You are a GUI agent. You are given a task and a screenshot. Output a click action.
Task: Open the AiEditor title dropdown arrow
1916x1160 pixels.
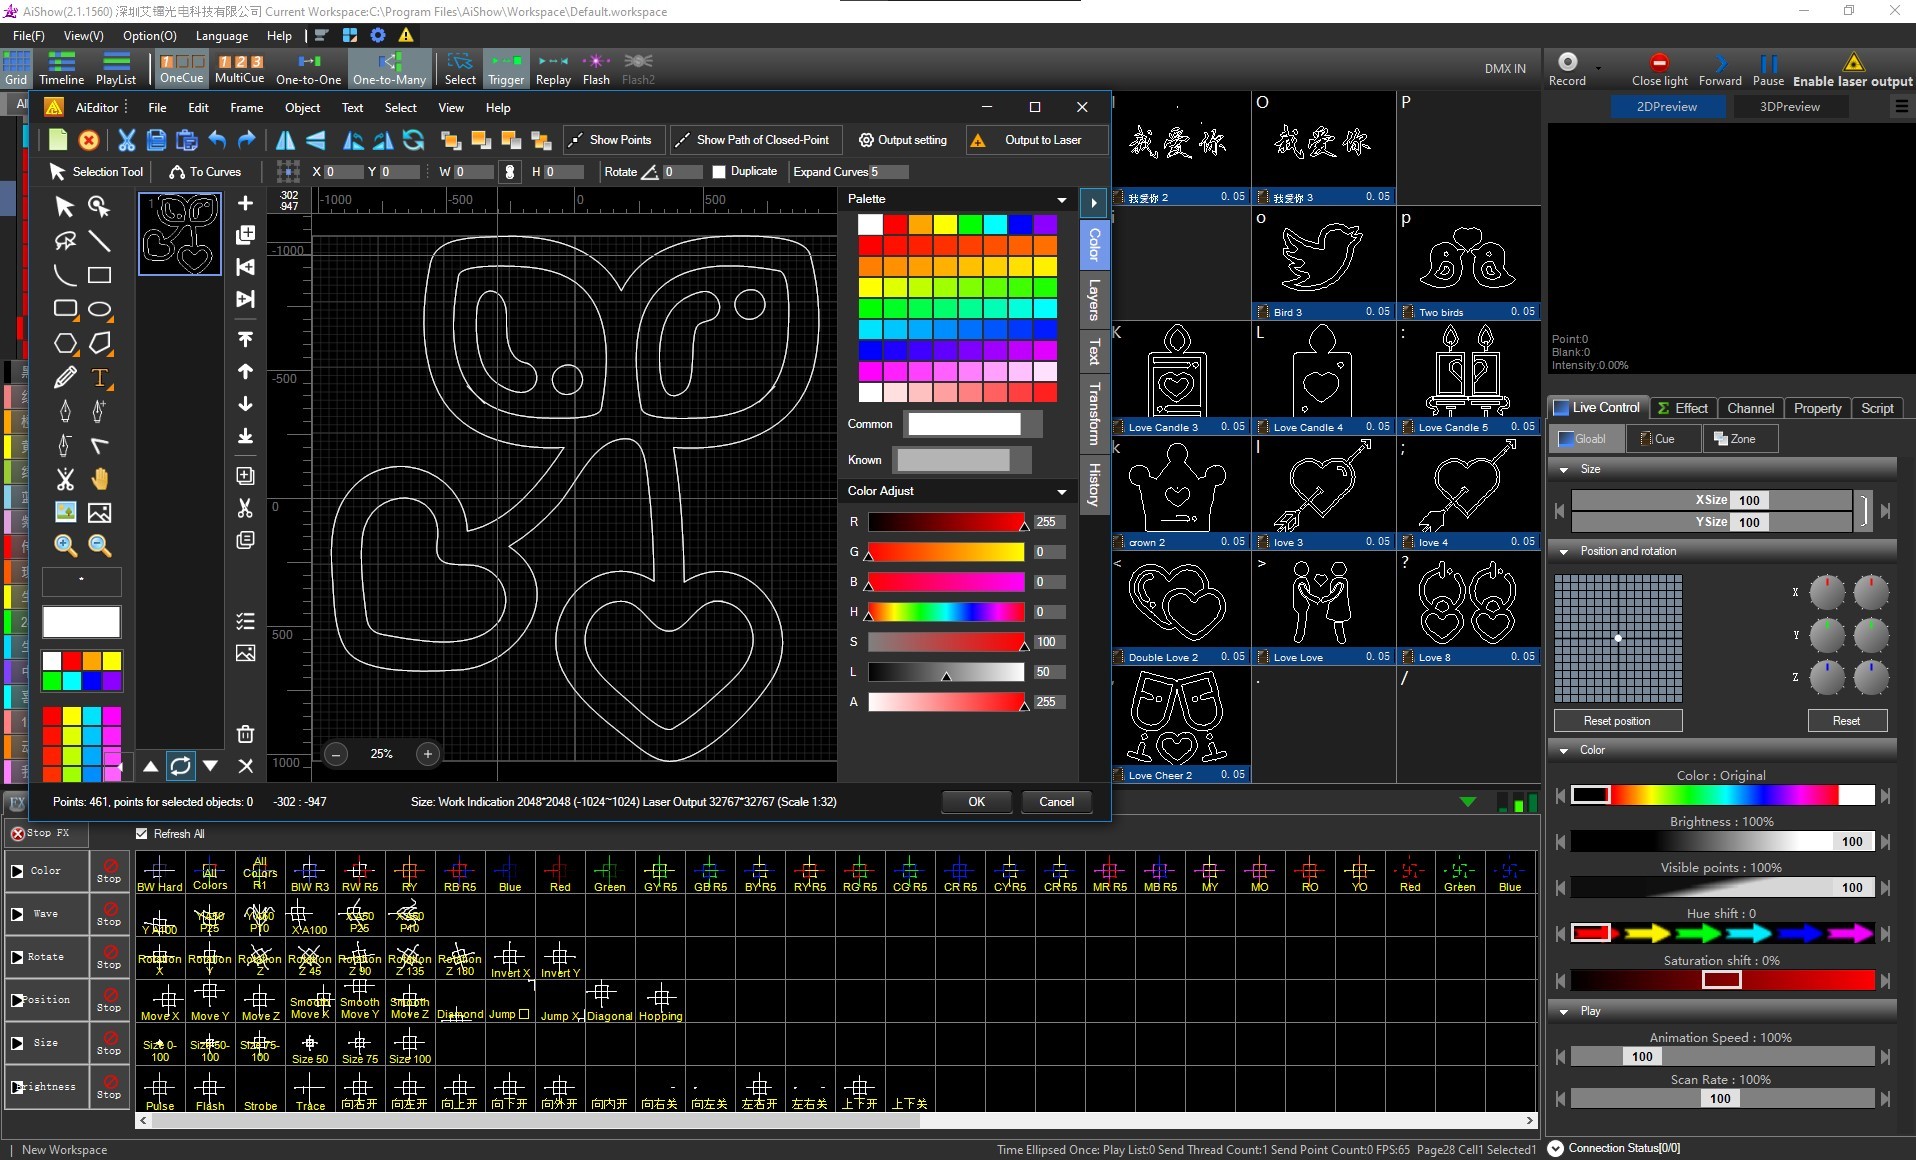point(127,108)
